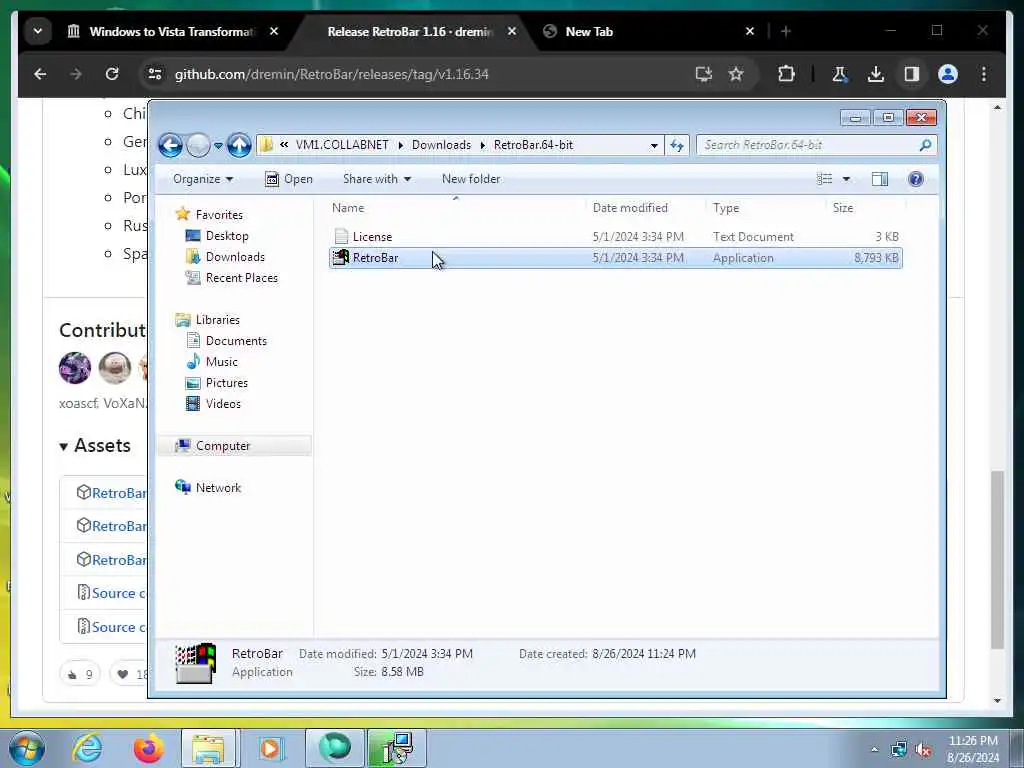Screen dimensions: 1024x768
Task: Open browser downloads
Action: click(876, 74)
